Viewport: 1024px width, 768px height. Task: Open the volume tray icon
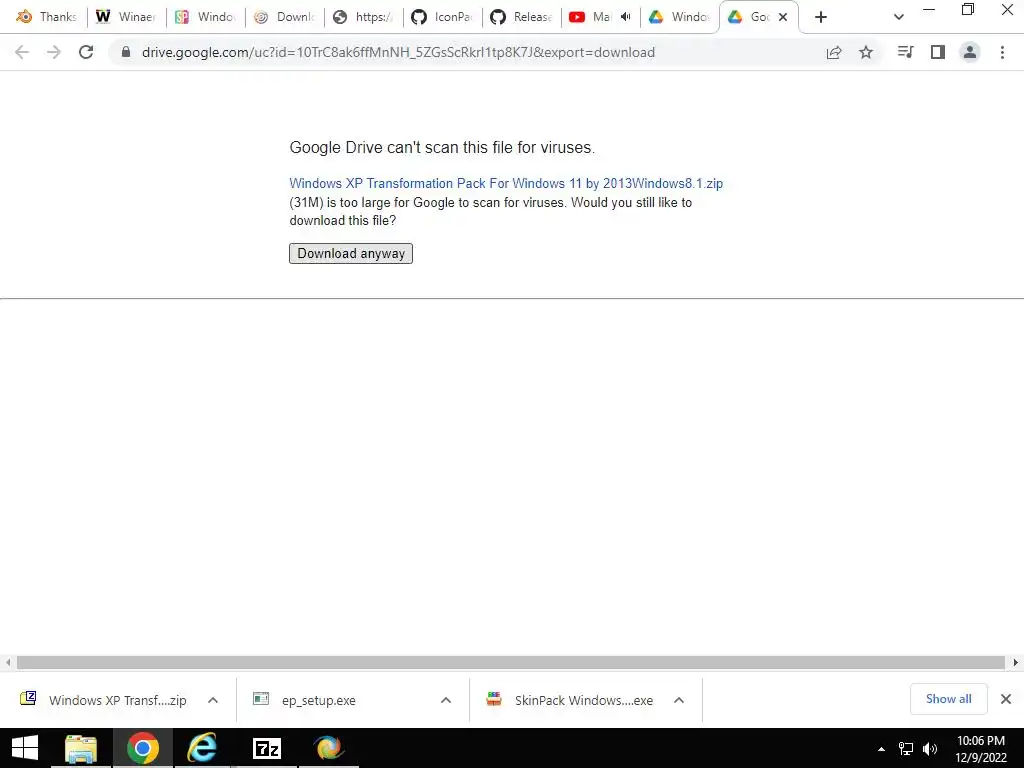tap(930, 749)
